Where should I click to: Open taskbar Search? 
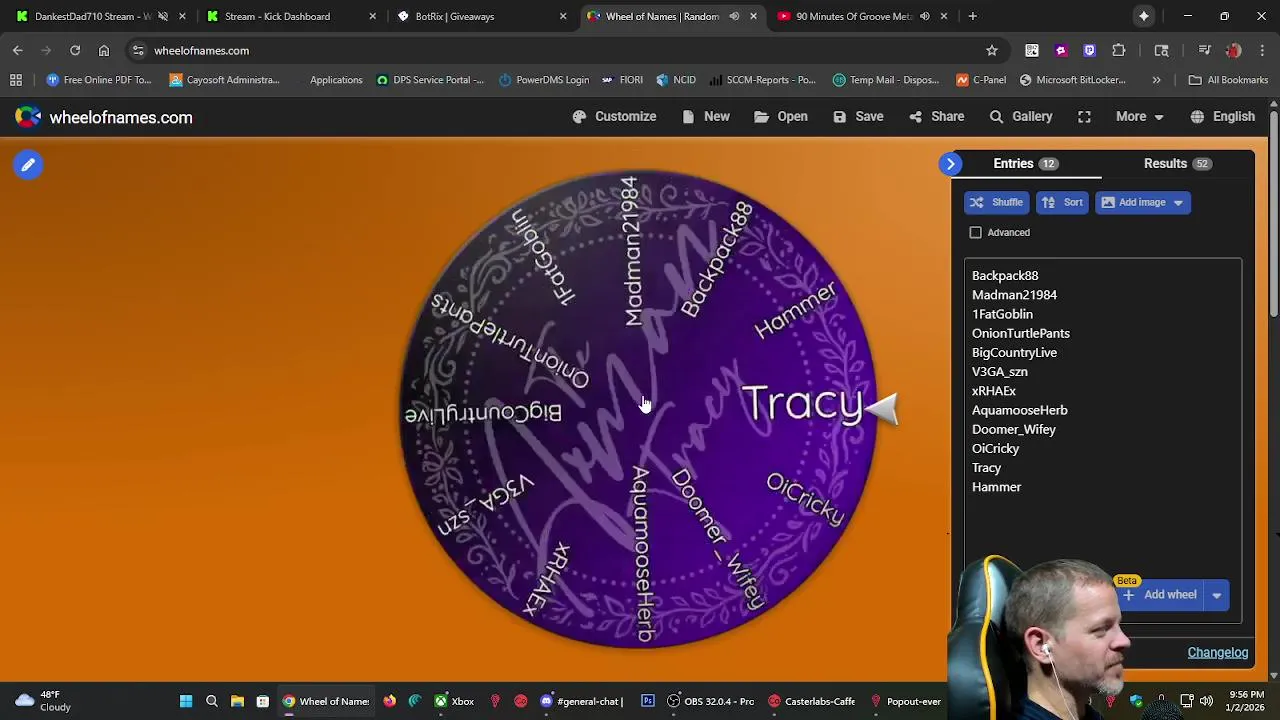point(212,702)
